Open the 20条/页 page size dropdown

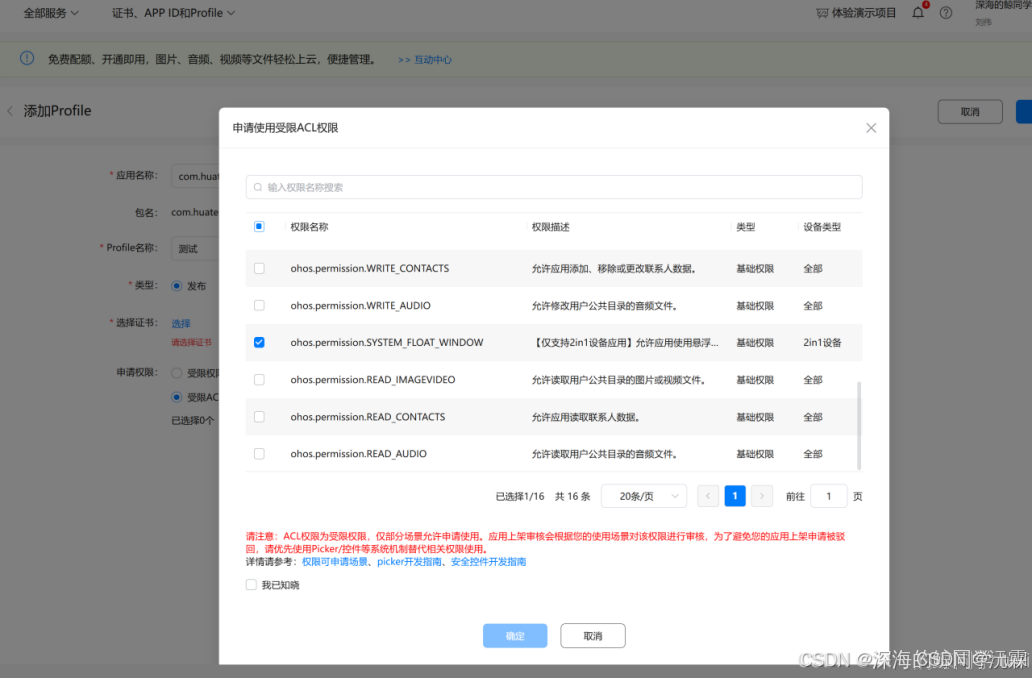coord(644,496)
